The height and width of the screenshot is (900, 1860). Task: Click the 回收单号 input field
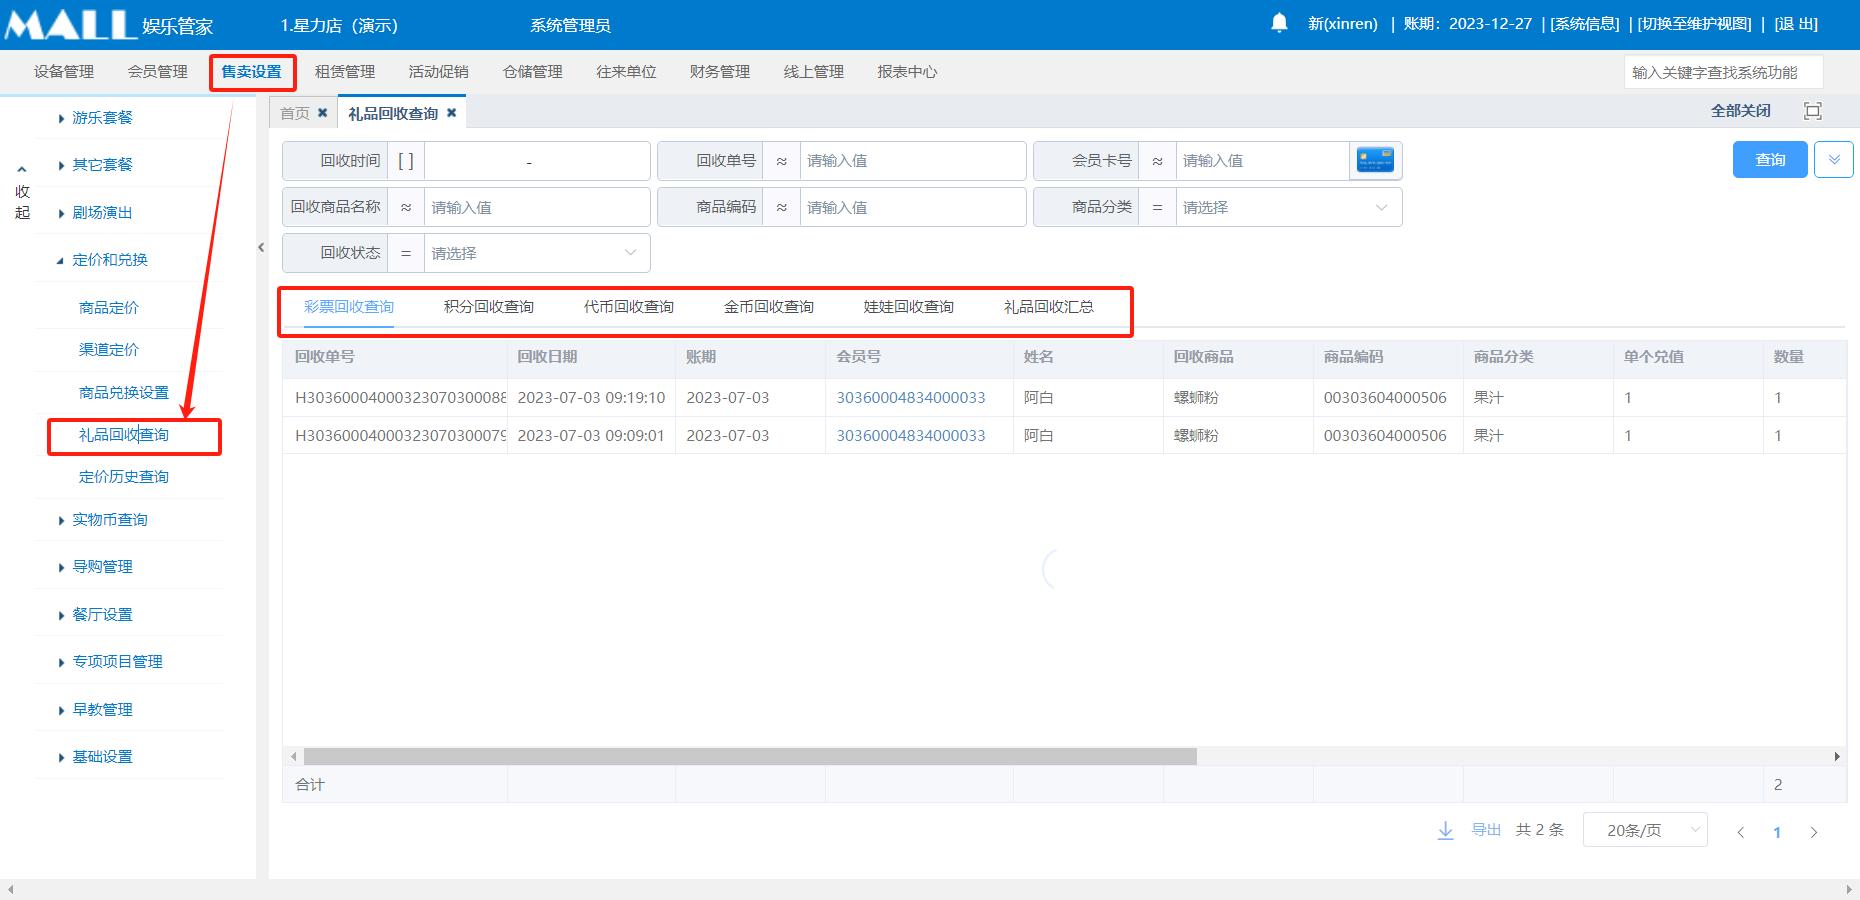click(x=913, y=161)
